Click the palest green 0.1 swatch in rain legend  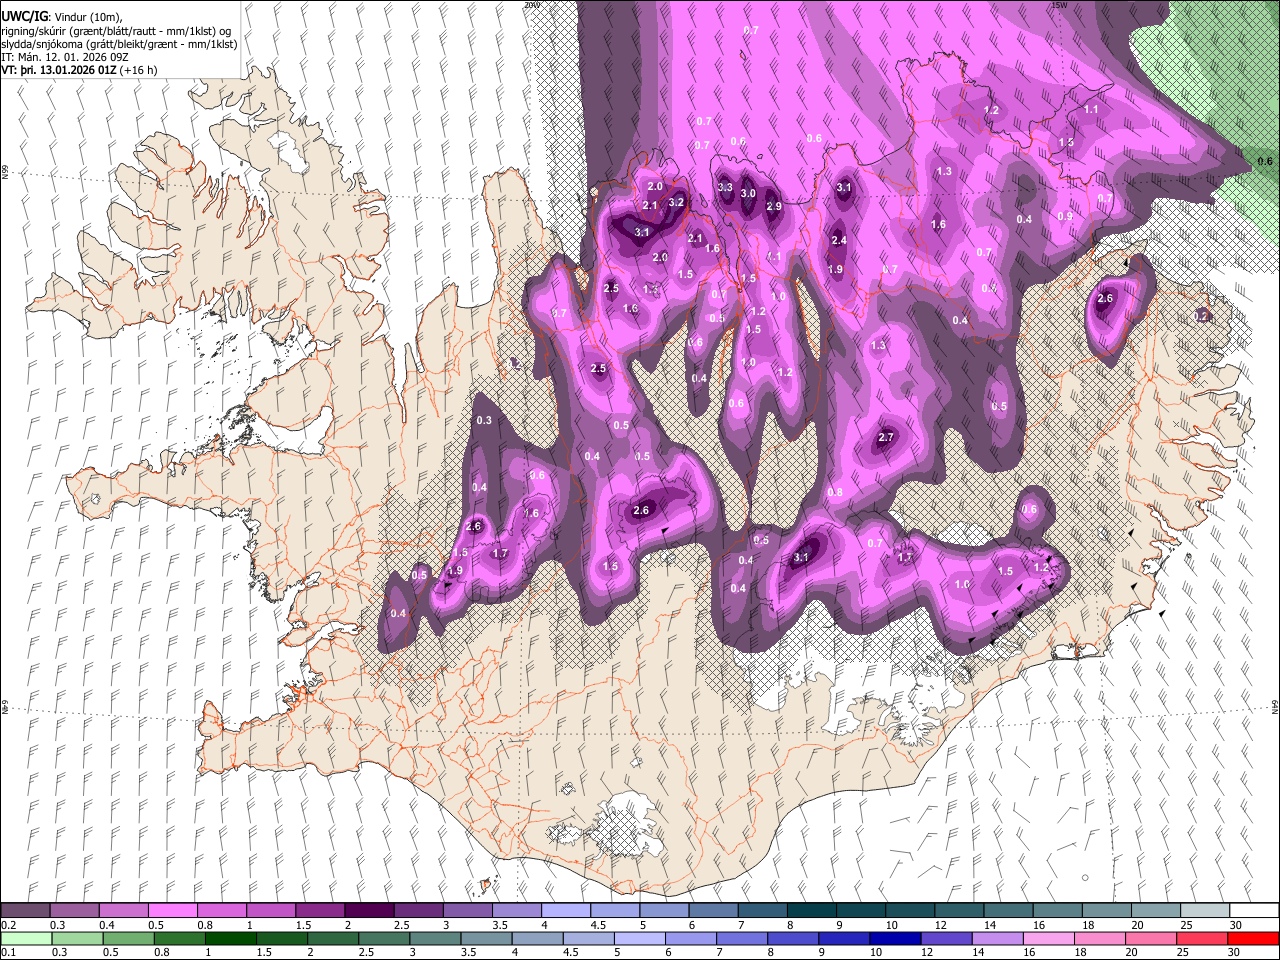pyautogui.click(x=25, y=938)
